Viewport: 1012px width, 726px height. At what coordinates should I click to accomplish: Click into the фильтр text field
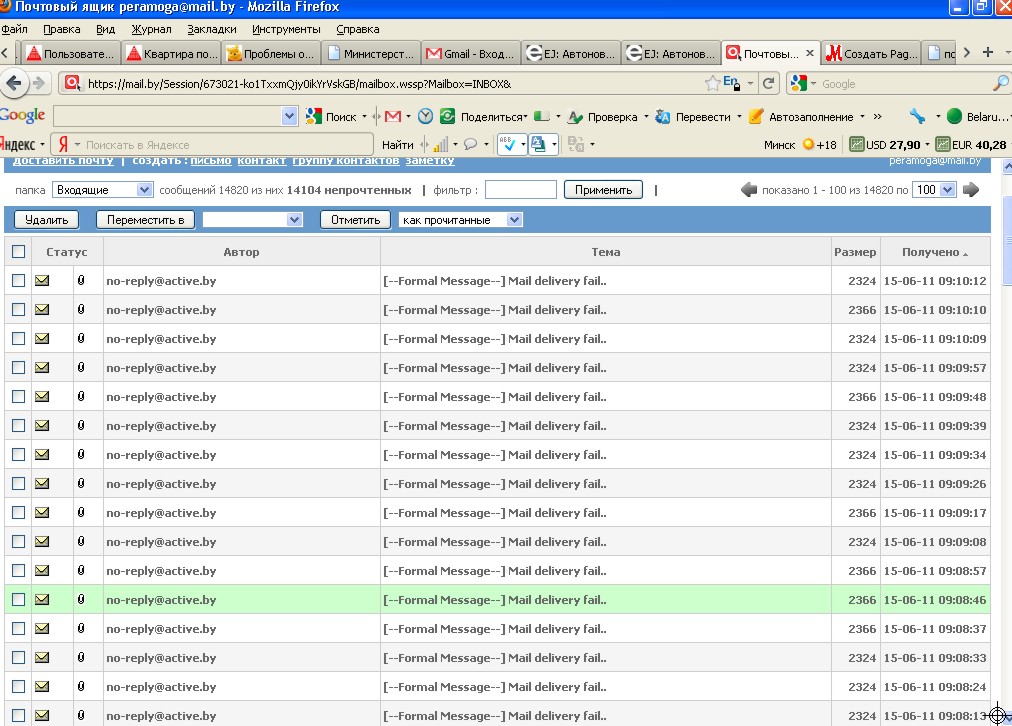coord(520,190)
